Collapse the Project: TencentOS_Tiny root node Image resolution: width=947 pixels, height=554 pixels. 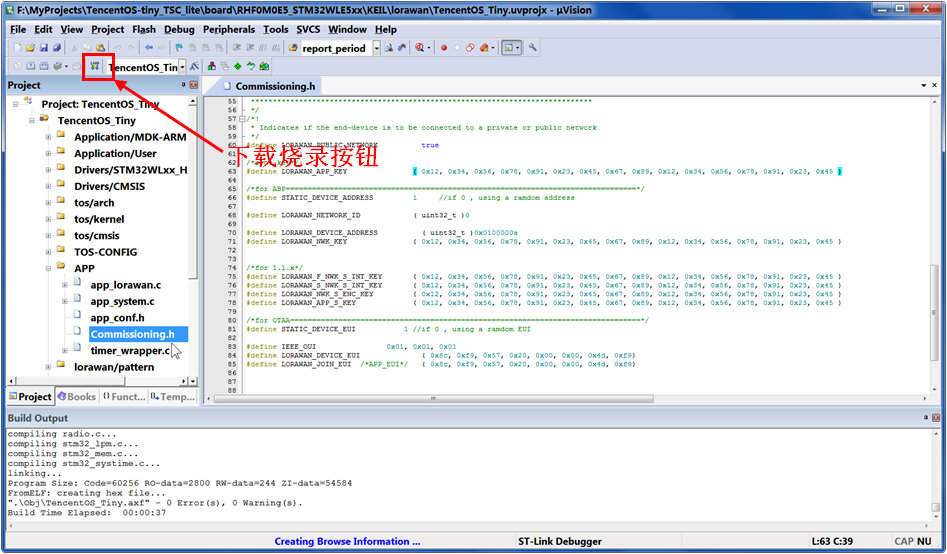(x=15, y=105)
